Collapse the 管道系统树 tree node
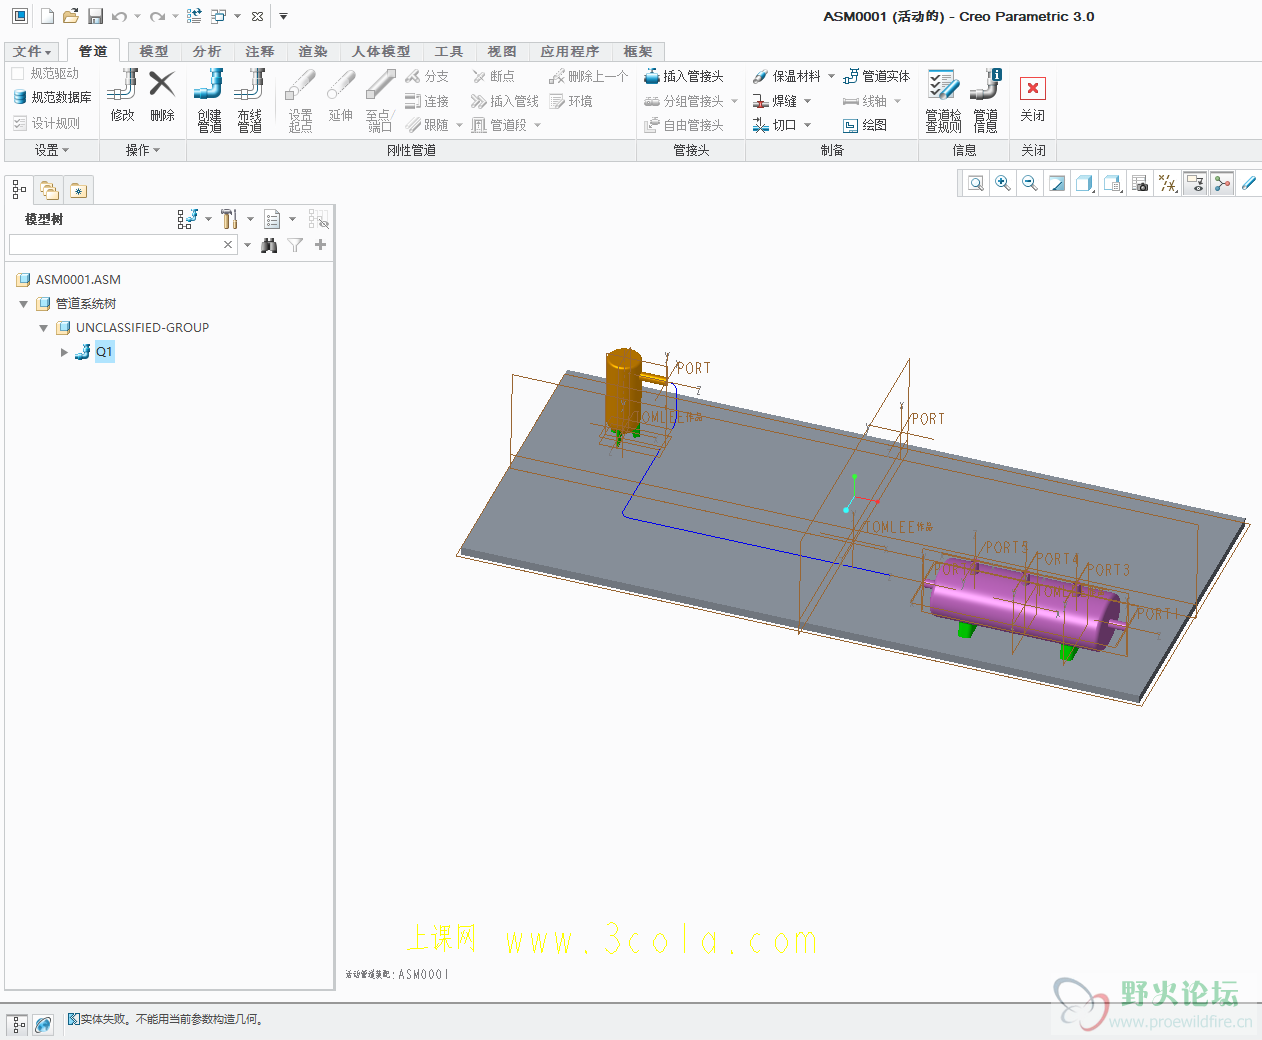 coord(24,304)
